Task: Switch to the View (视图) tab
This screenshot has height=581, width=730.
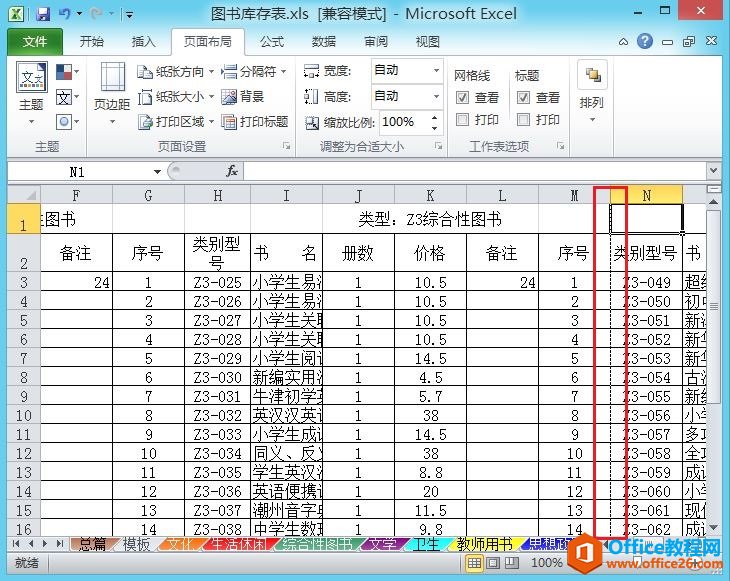Action: point(427,42)
